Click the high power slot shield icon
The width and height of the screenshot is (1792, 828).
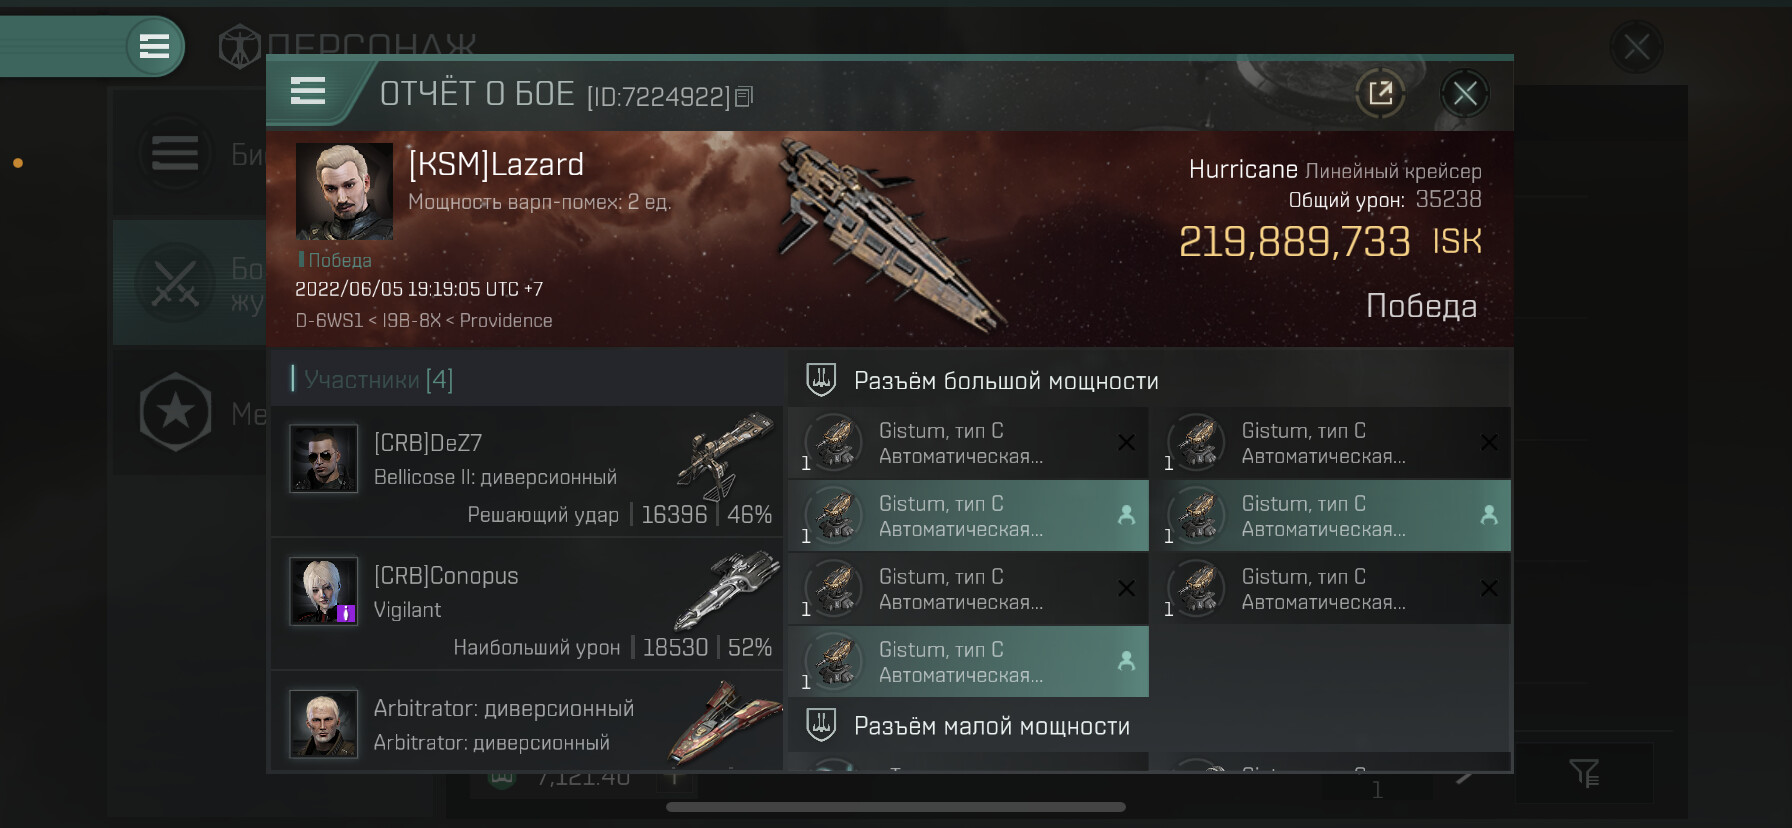(x=821, y=380)
